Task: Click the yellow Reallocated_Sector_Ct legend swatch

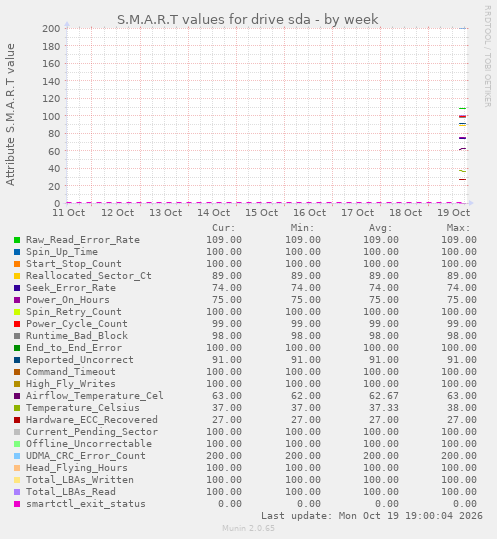Action: coord(17,276)
